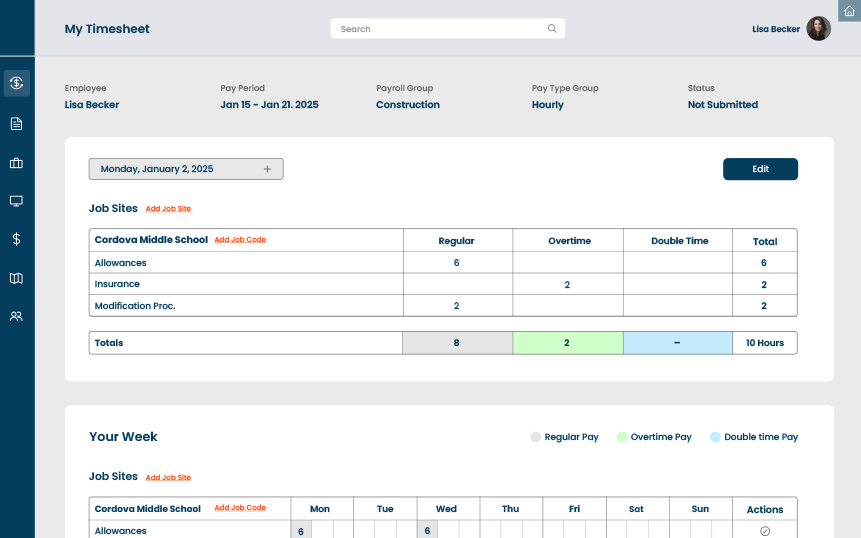The width and height of the screenshot is (861, 538).
Task: Click the plus icon in date selector
Action: pyautogui.click(x=267, y=169)
